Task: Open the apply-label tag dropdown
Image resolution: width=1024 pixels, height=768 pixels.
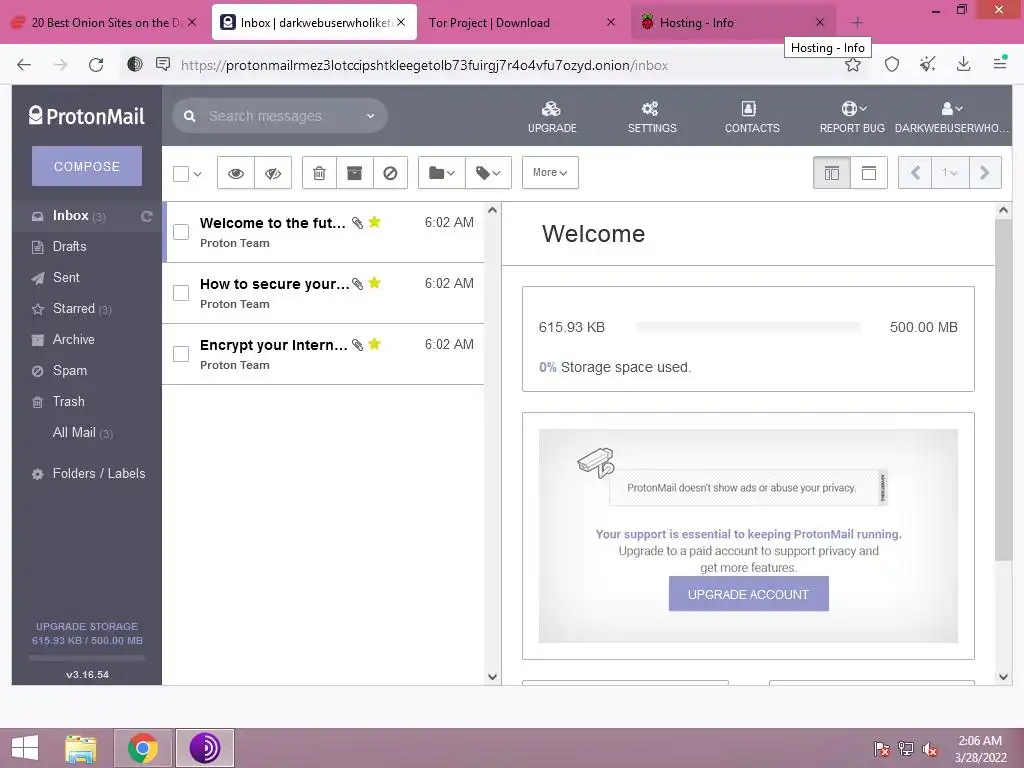Action: point(488,173)
